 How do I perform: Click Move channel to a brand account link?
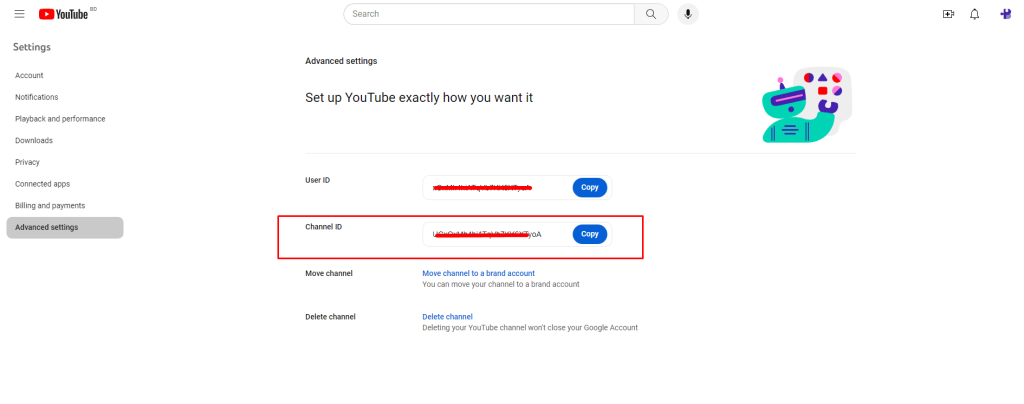[479, 273]
